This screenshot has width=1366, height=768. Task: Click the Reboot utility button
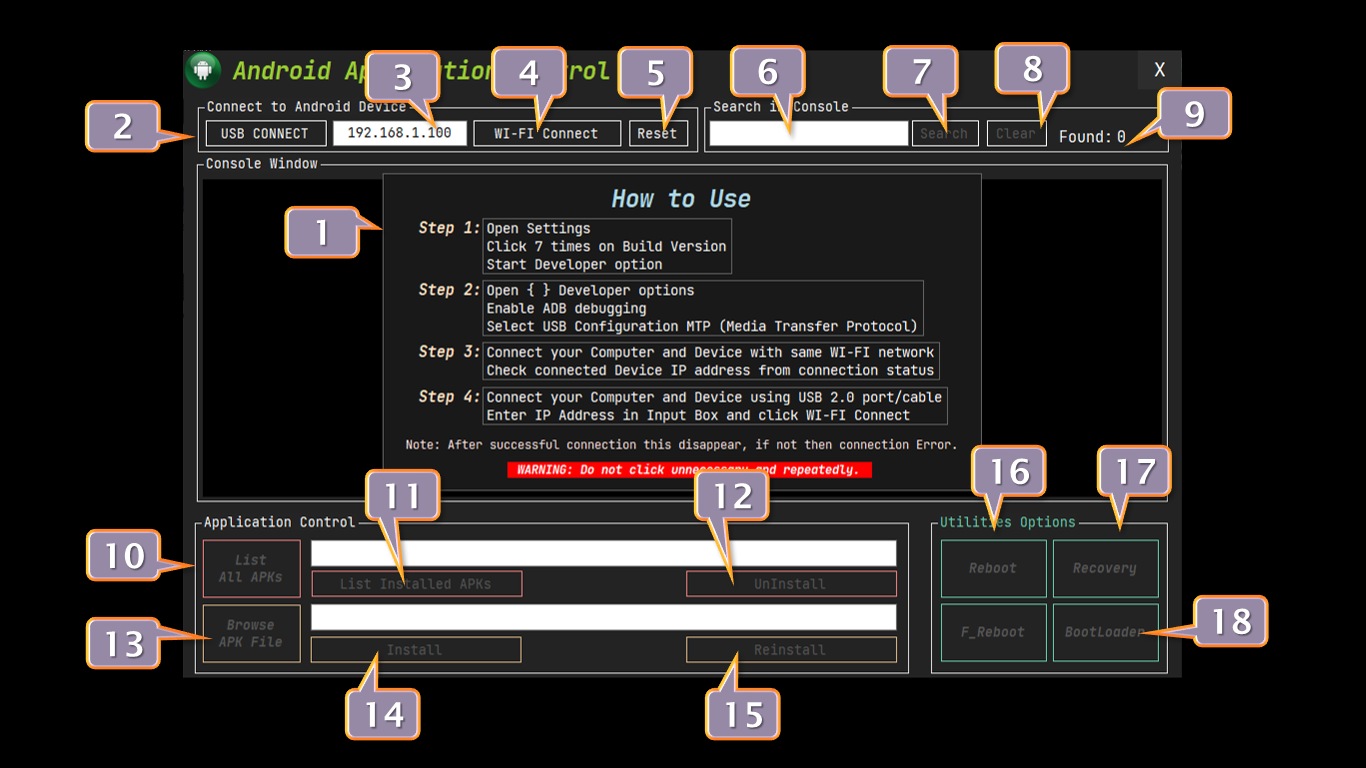click(x=993, y=568)
